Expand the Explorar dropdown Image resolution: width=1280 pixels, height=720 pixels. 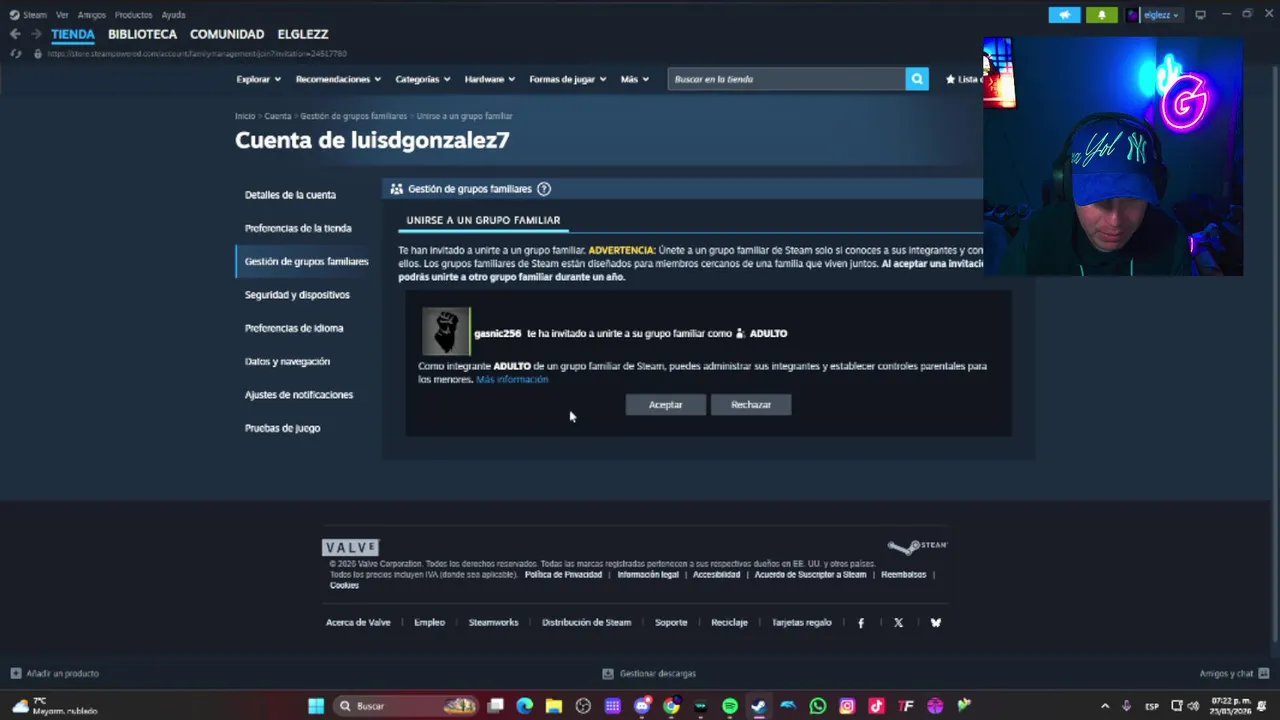[x=258, y=79]
